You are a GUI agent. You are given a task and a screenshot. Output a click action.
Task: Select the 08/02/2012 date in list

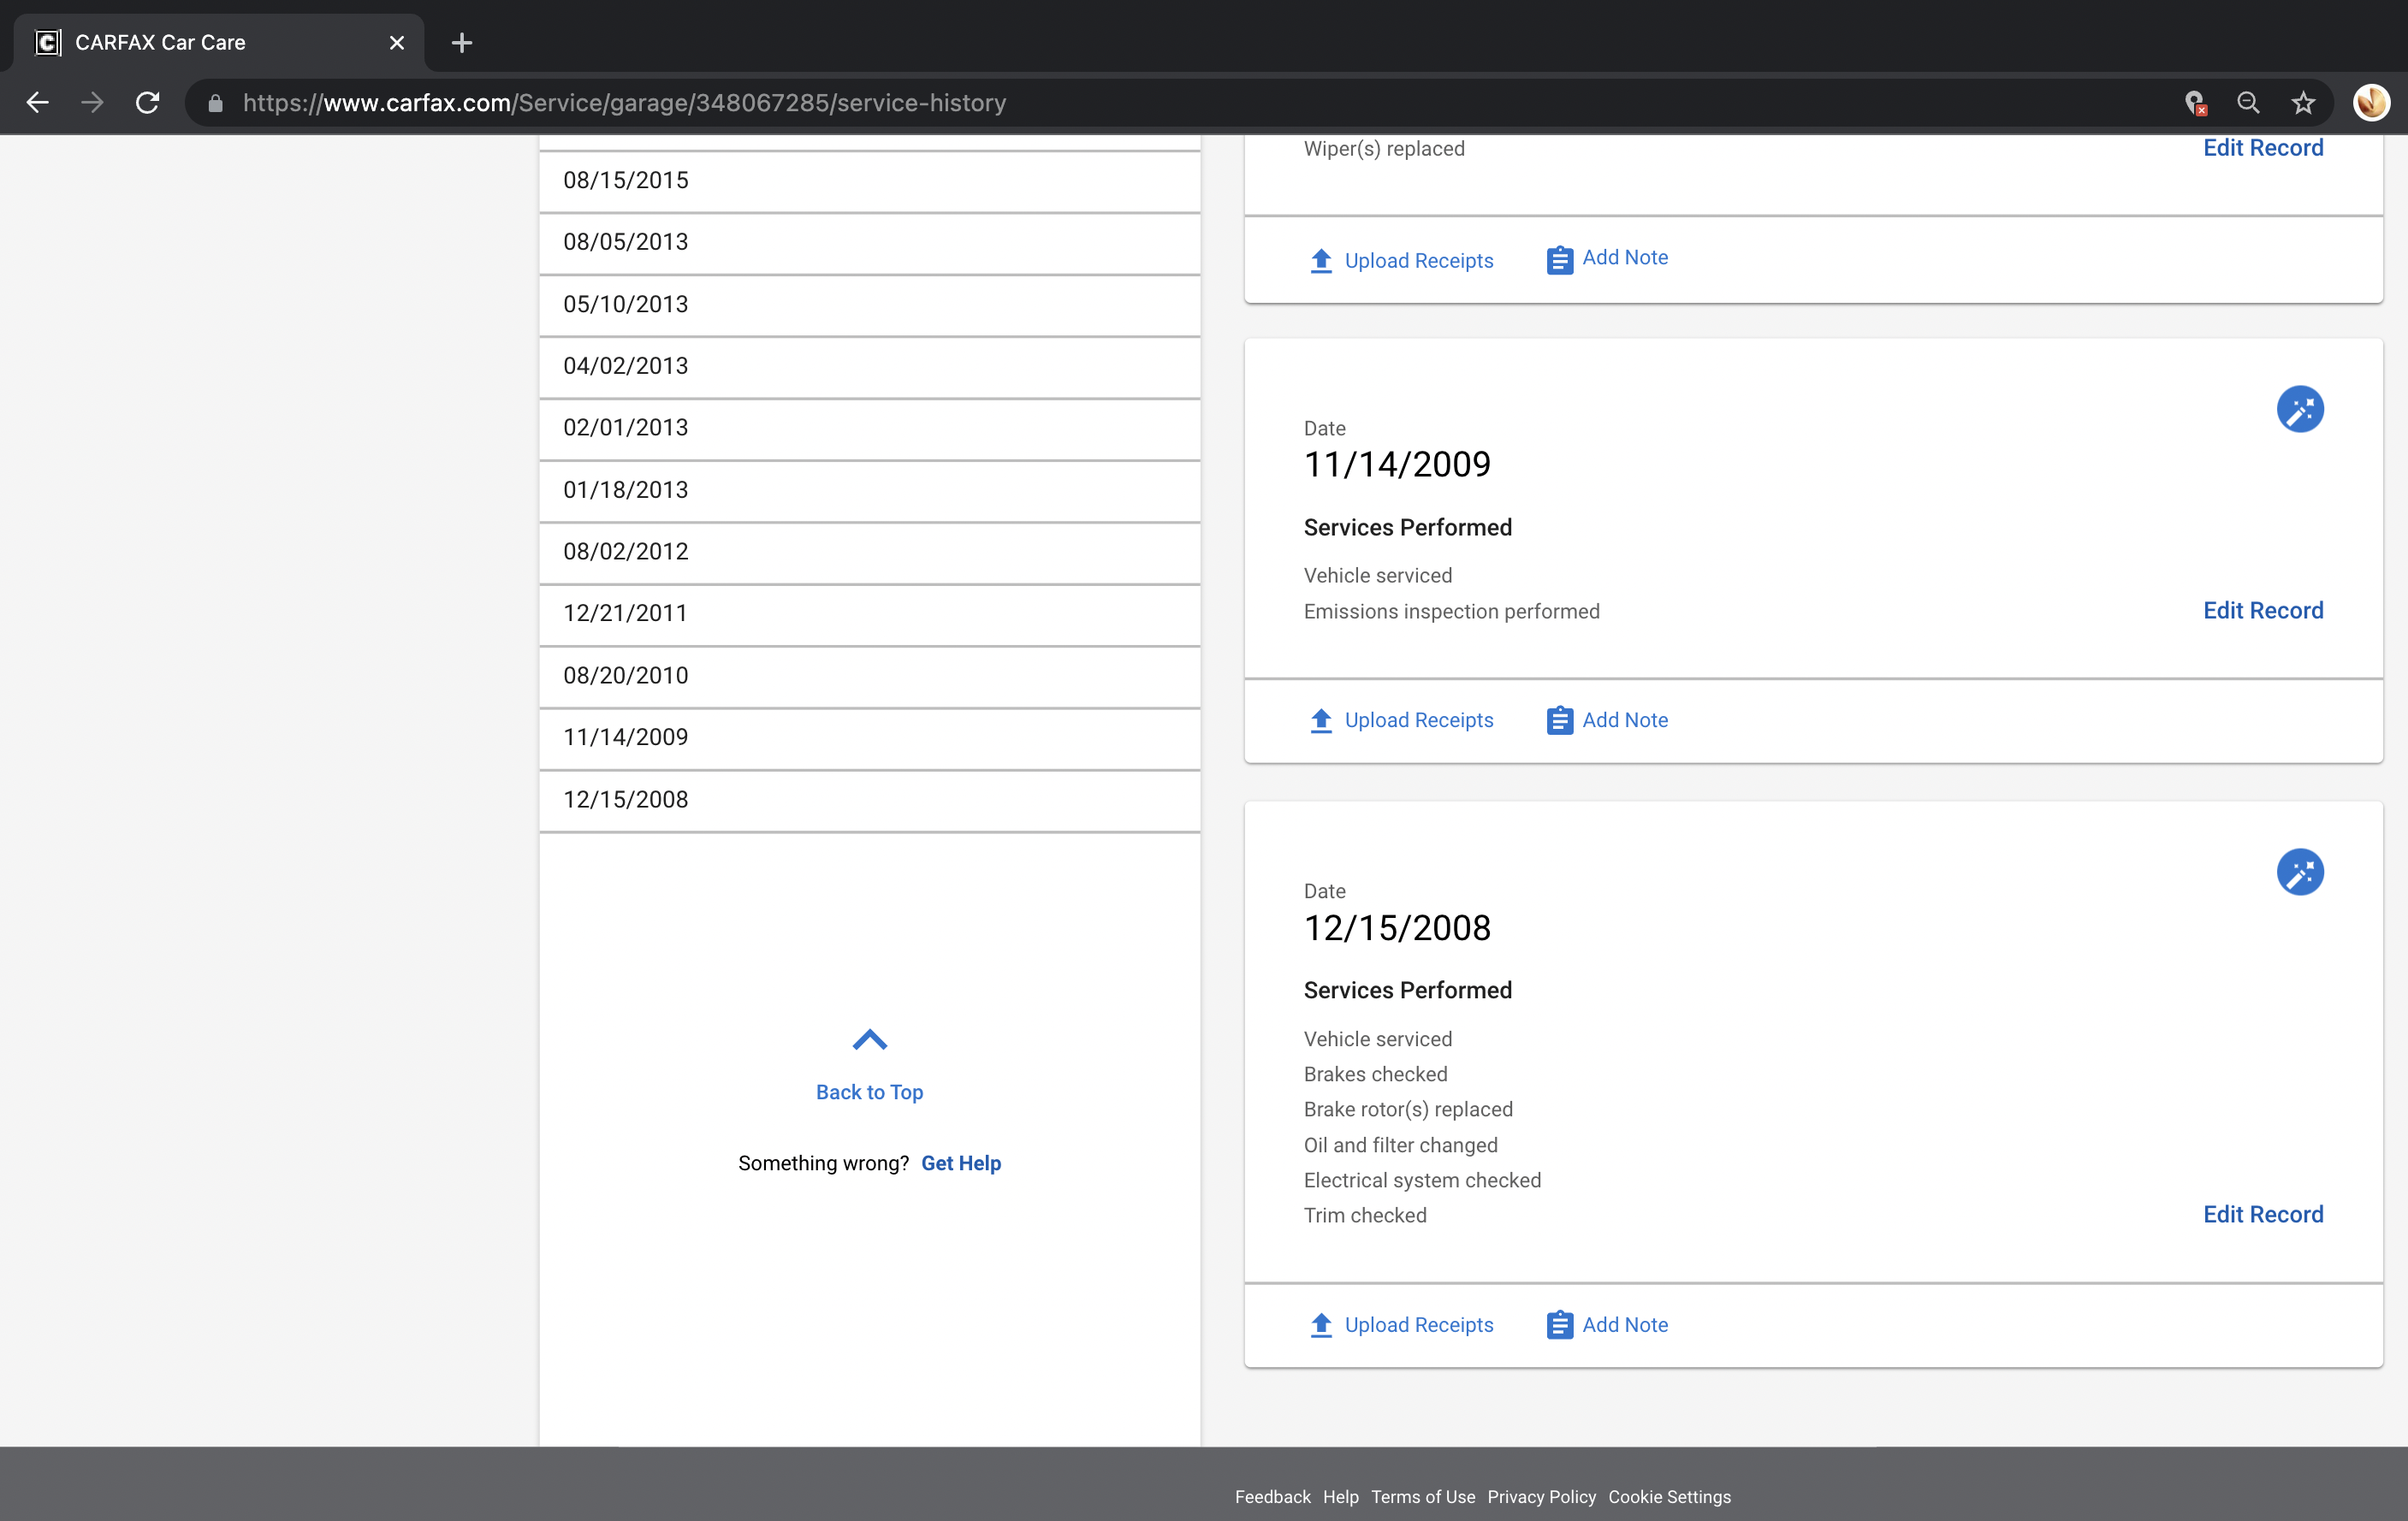pyautogui.click(x=869, y=552)
